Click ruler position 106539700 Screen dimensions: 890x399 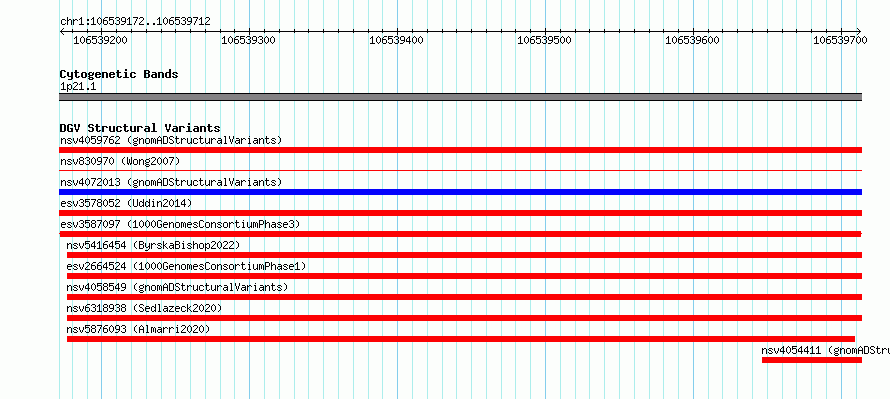click(x=841, y=40)
